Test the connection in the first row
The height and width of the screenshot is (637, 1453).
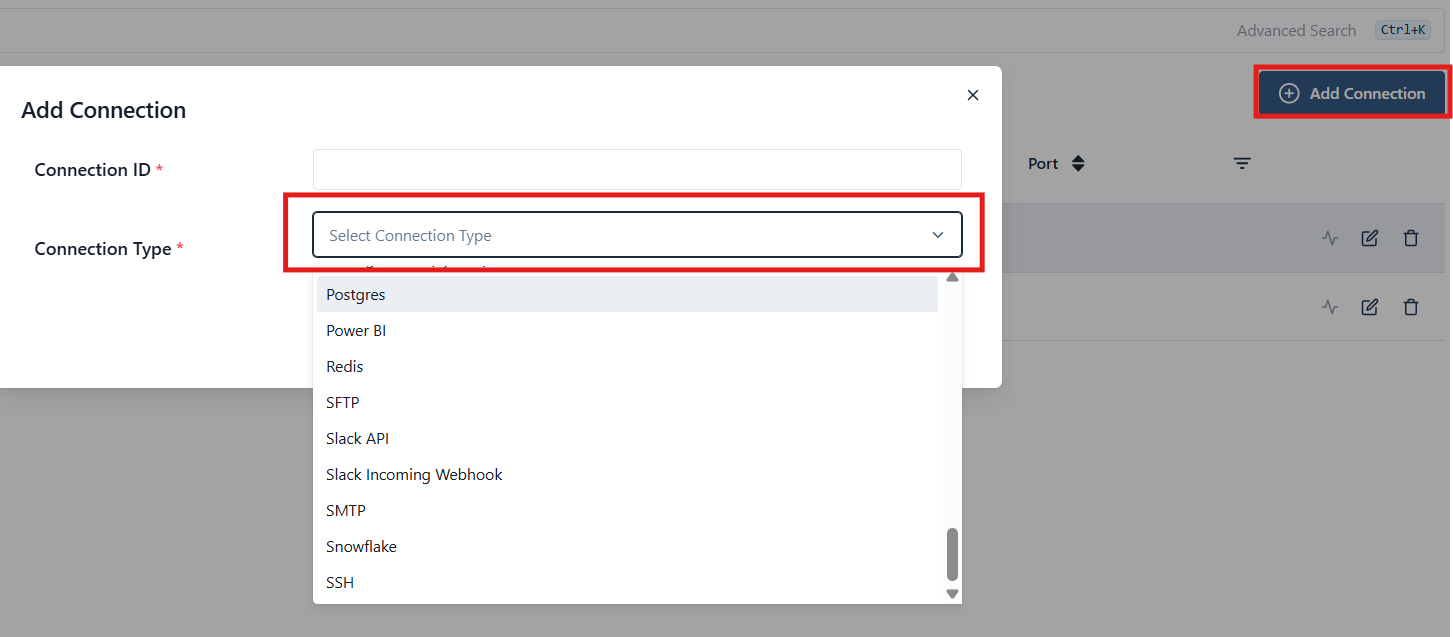(1329, 238)
